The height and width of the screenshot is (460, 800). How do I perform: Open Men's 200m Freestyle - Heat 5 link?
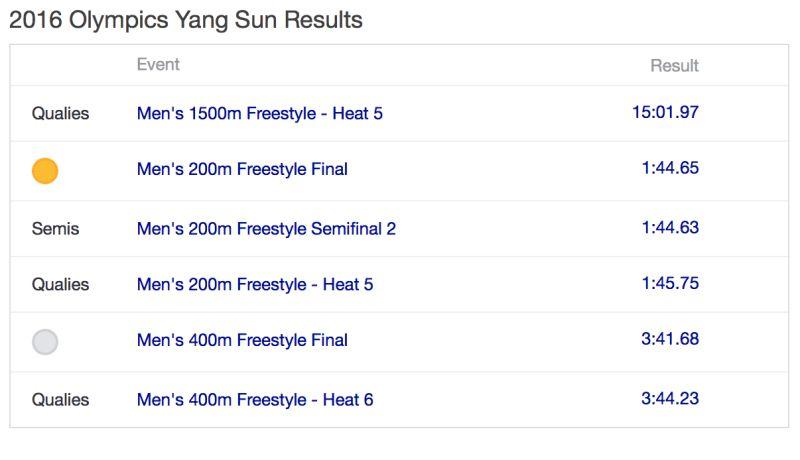point(255,285)
